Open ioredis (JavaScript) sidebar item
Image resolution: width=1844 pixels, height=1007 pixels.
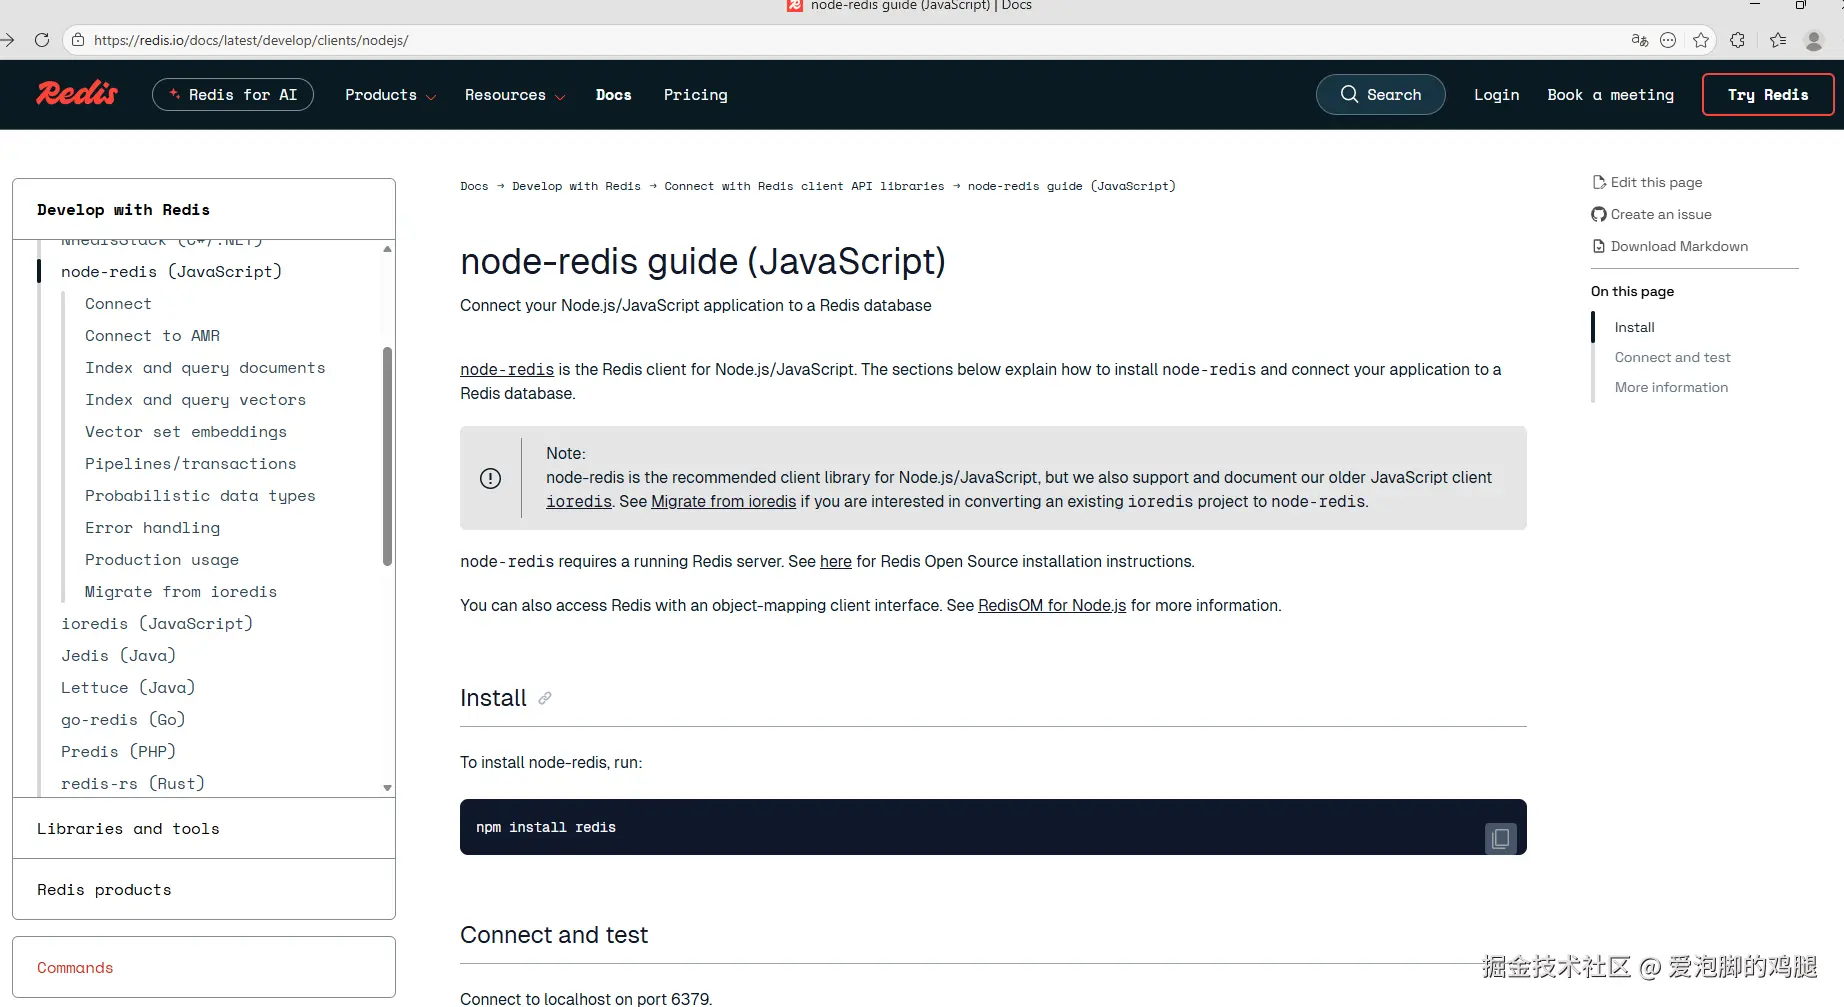157,624
